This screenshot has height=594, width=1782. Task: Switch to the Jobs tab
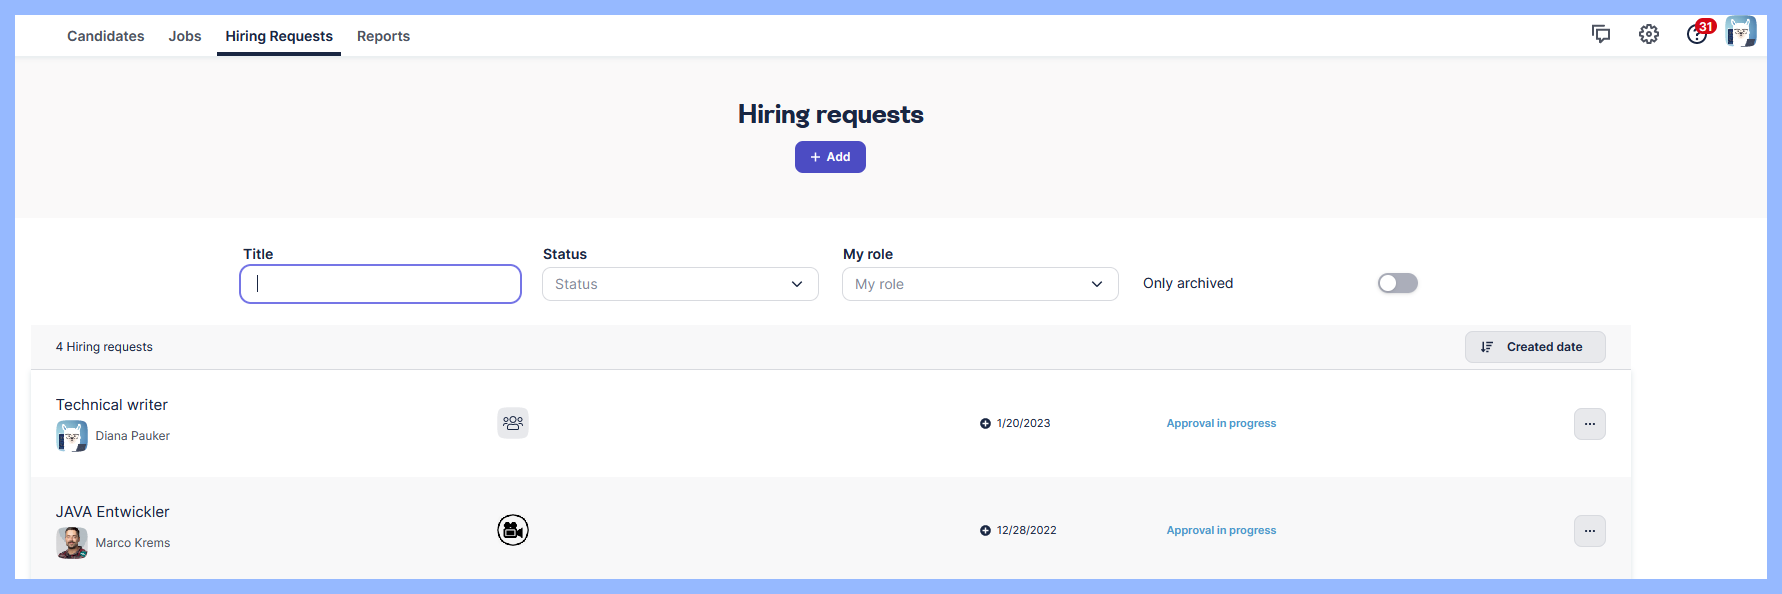185,36
